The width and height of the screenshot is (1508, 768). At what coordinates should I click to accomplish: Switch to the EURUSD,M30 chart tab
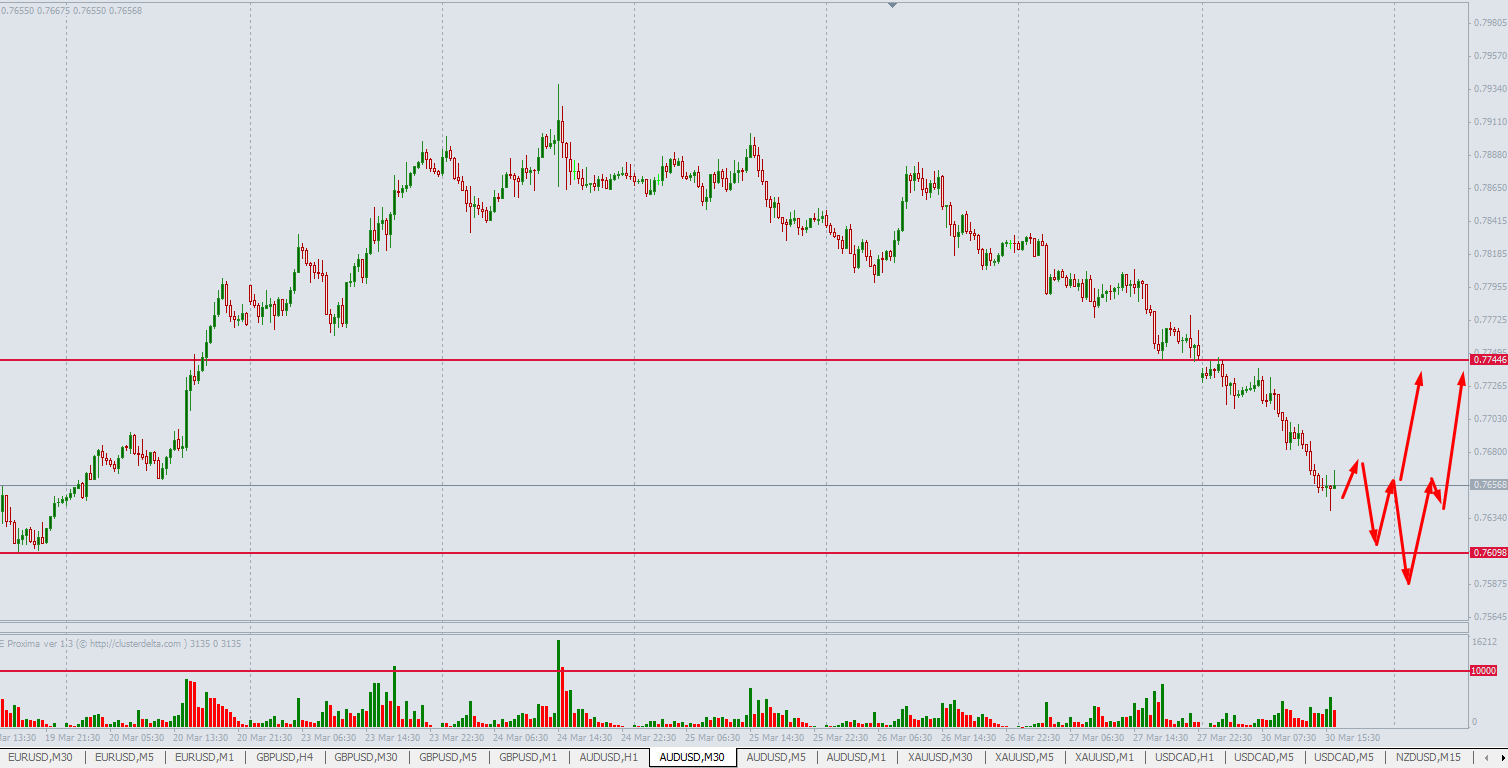(x=40, y=757)
